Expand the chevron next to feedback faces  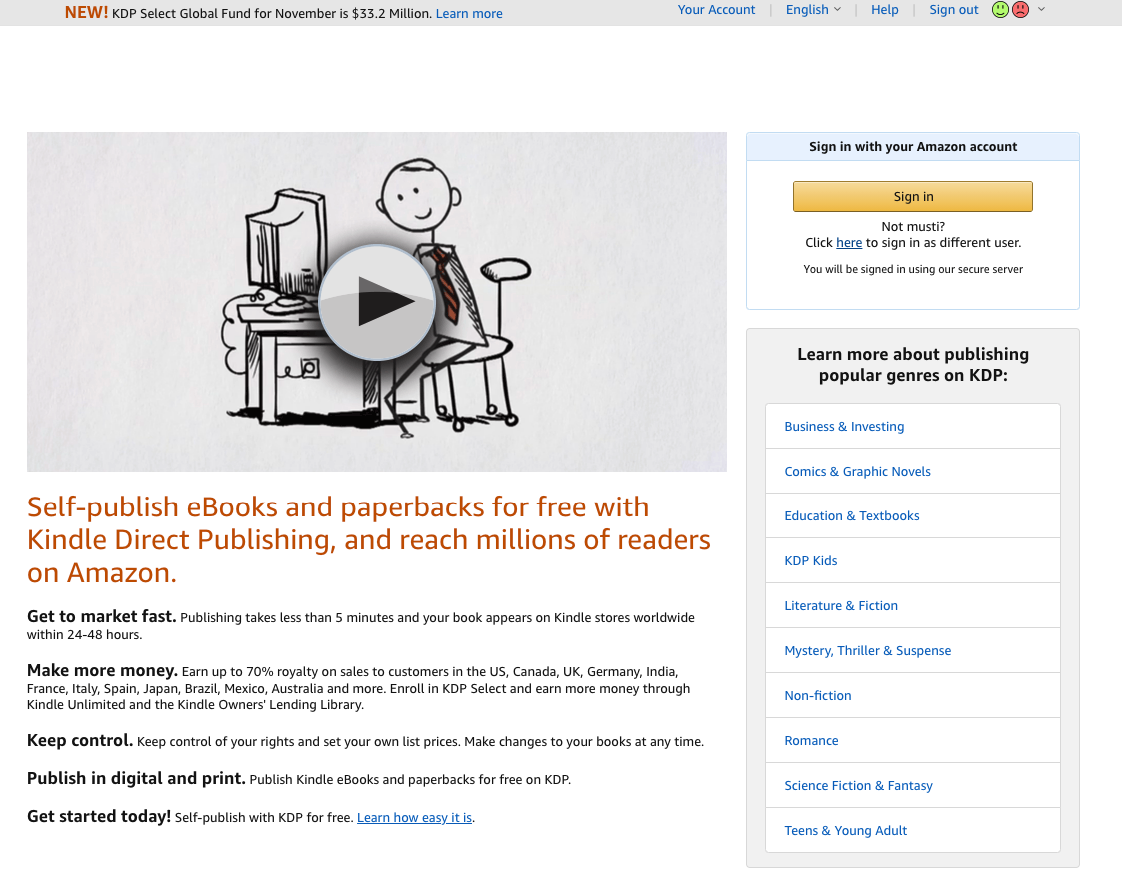1041,9
